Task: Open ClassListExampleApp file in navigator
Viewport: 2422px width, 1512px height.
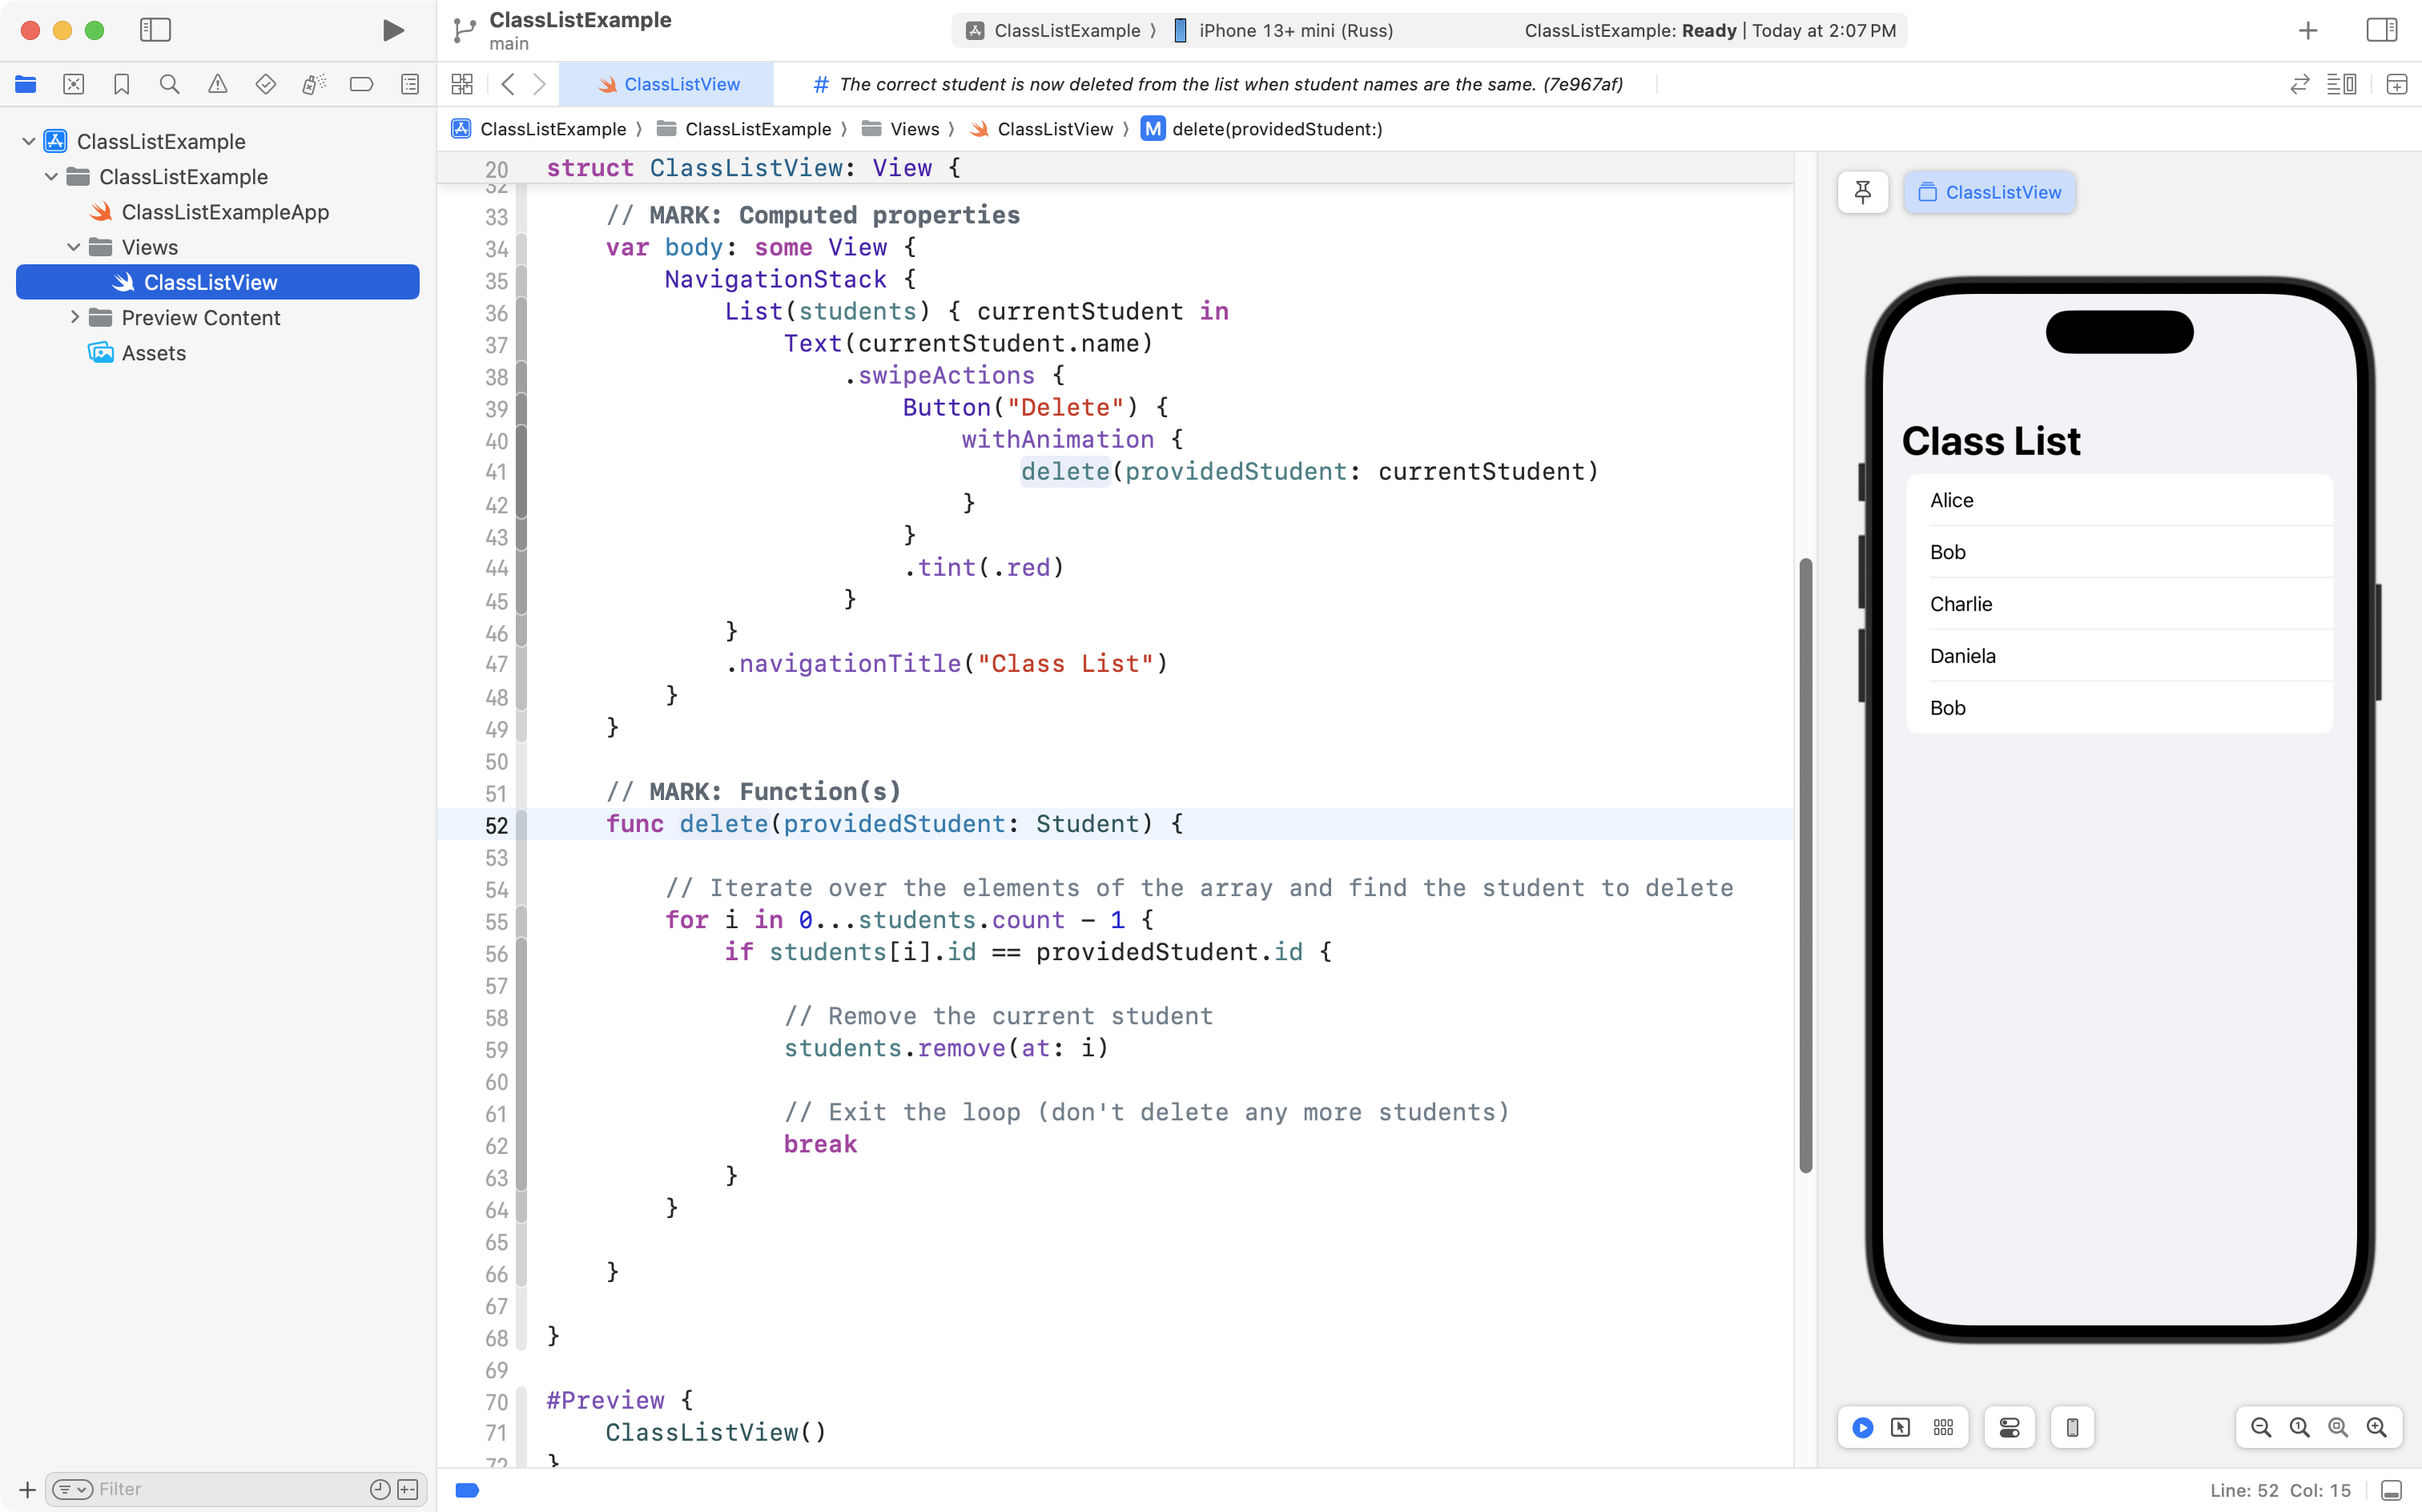Action: click(x=224, y=212)
